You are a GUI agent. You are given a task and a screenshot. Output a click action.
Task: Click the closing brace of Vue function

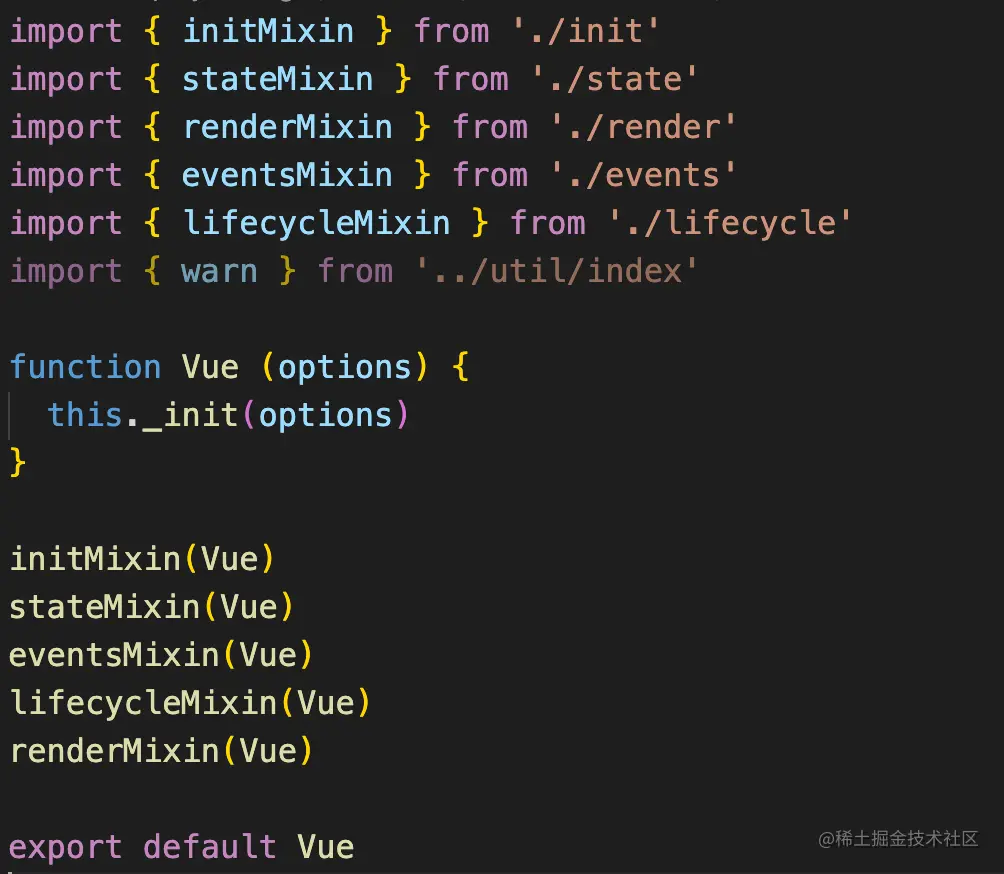tap(17, 463)
